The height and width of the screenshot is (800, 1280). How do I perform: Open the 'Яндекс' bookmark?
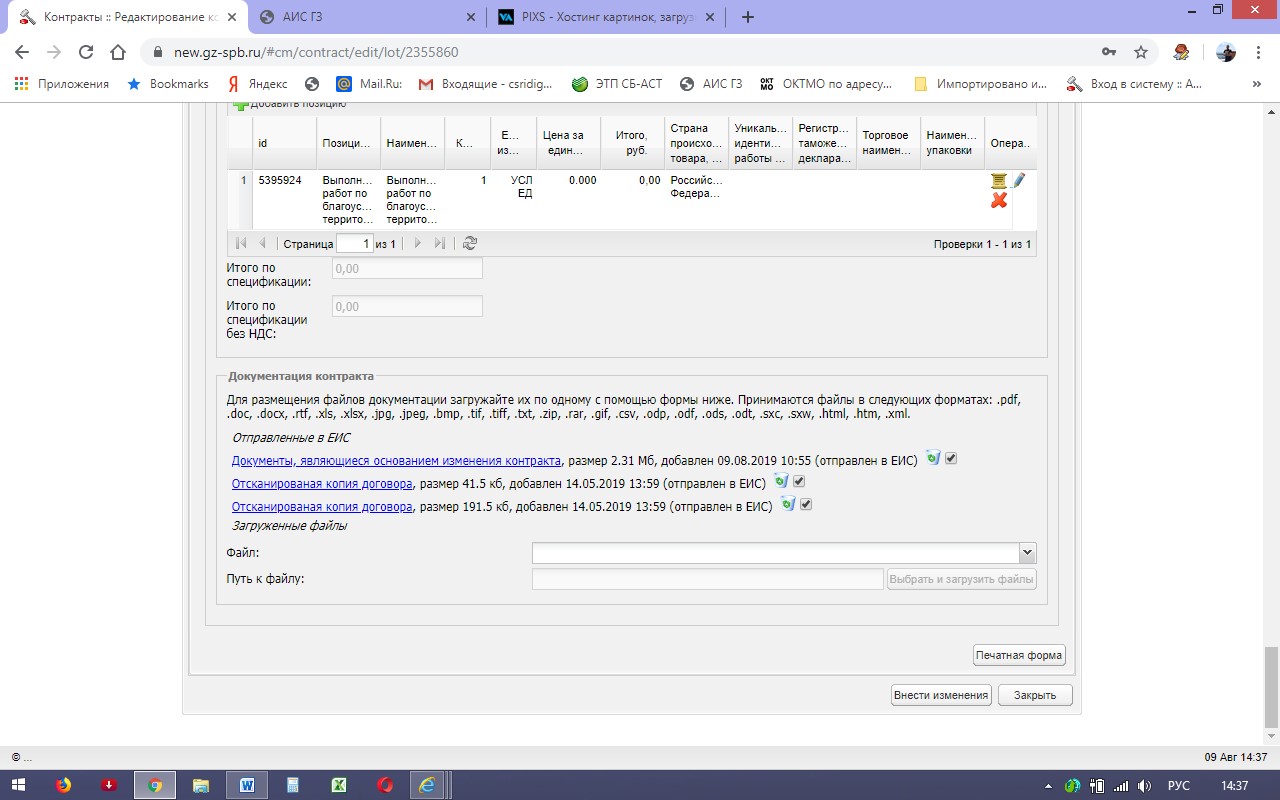(x=257, y=84)
